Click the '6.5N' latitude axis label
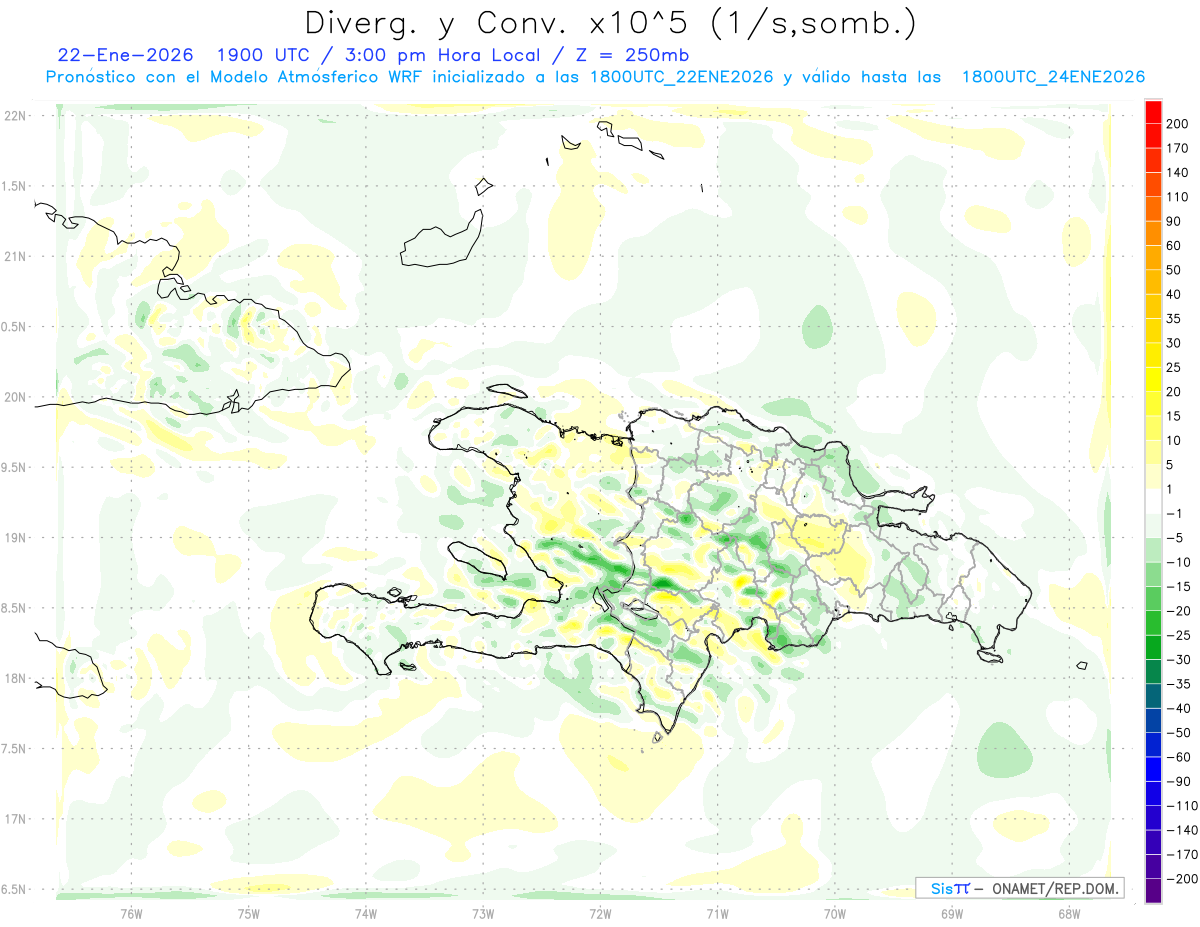Image resolution: width=1200 pixels, height=927 pixels. tap(14, 890)
